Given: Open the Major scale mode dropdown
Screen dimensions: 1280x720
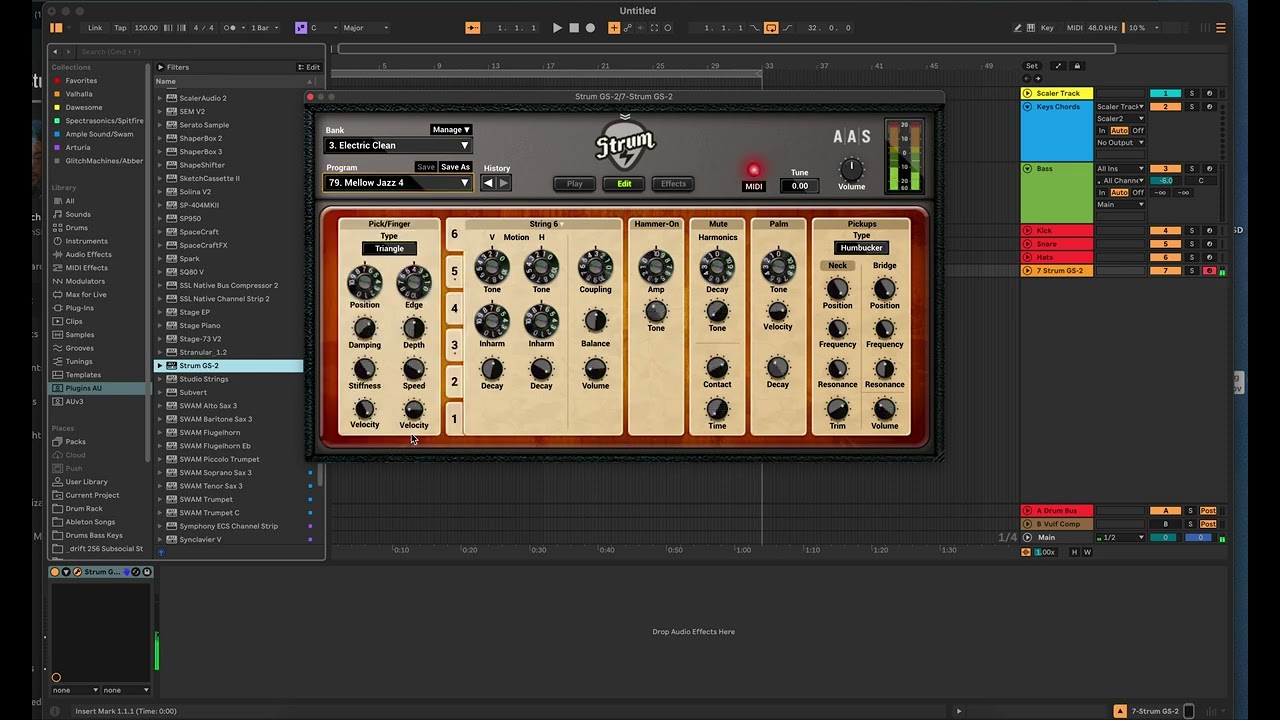Looking at the screenshot, I should pos(365,28).
